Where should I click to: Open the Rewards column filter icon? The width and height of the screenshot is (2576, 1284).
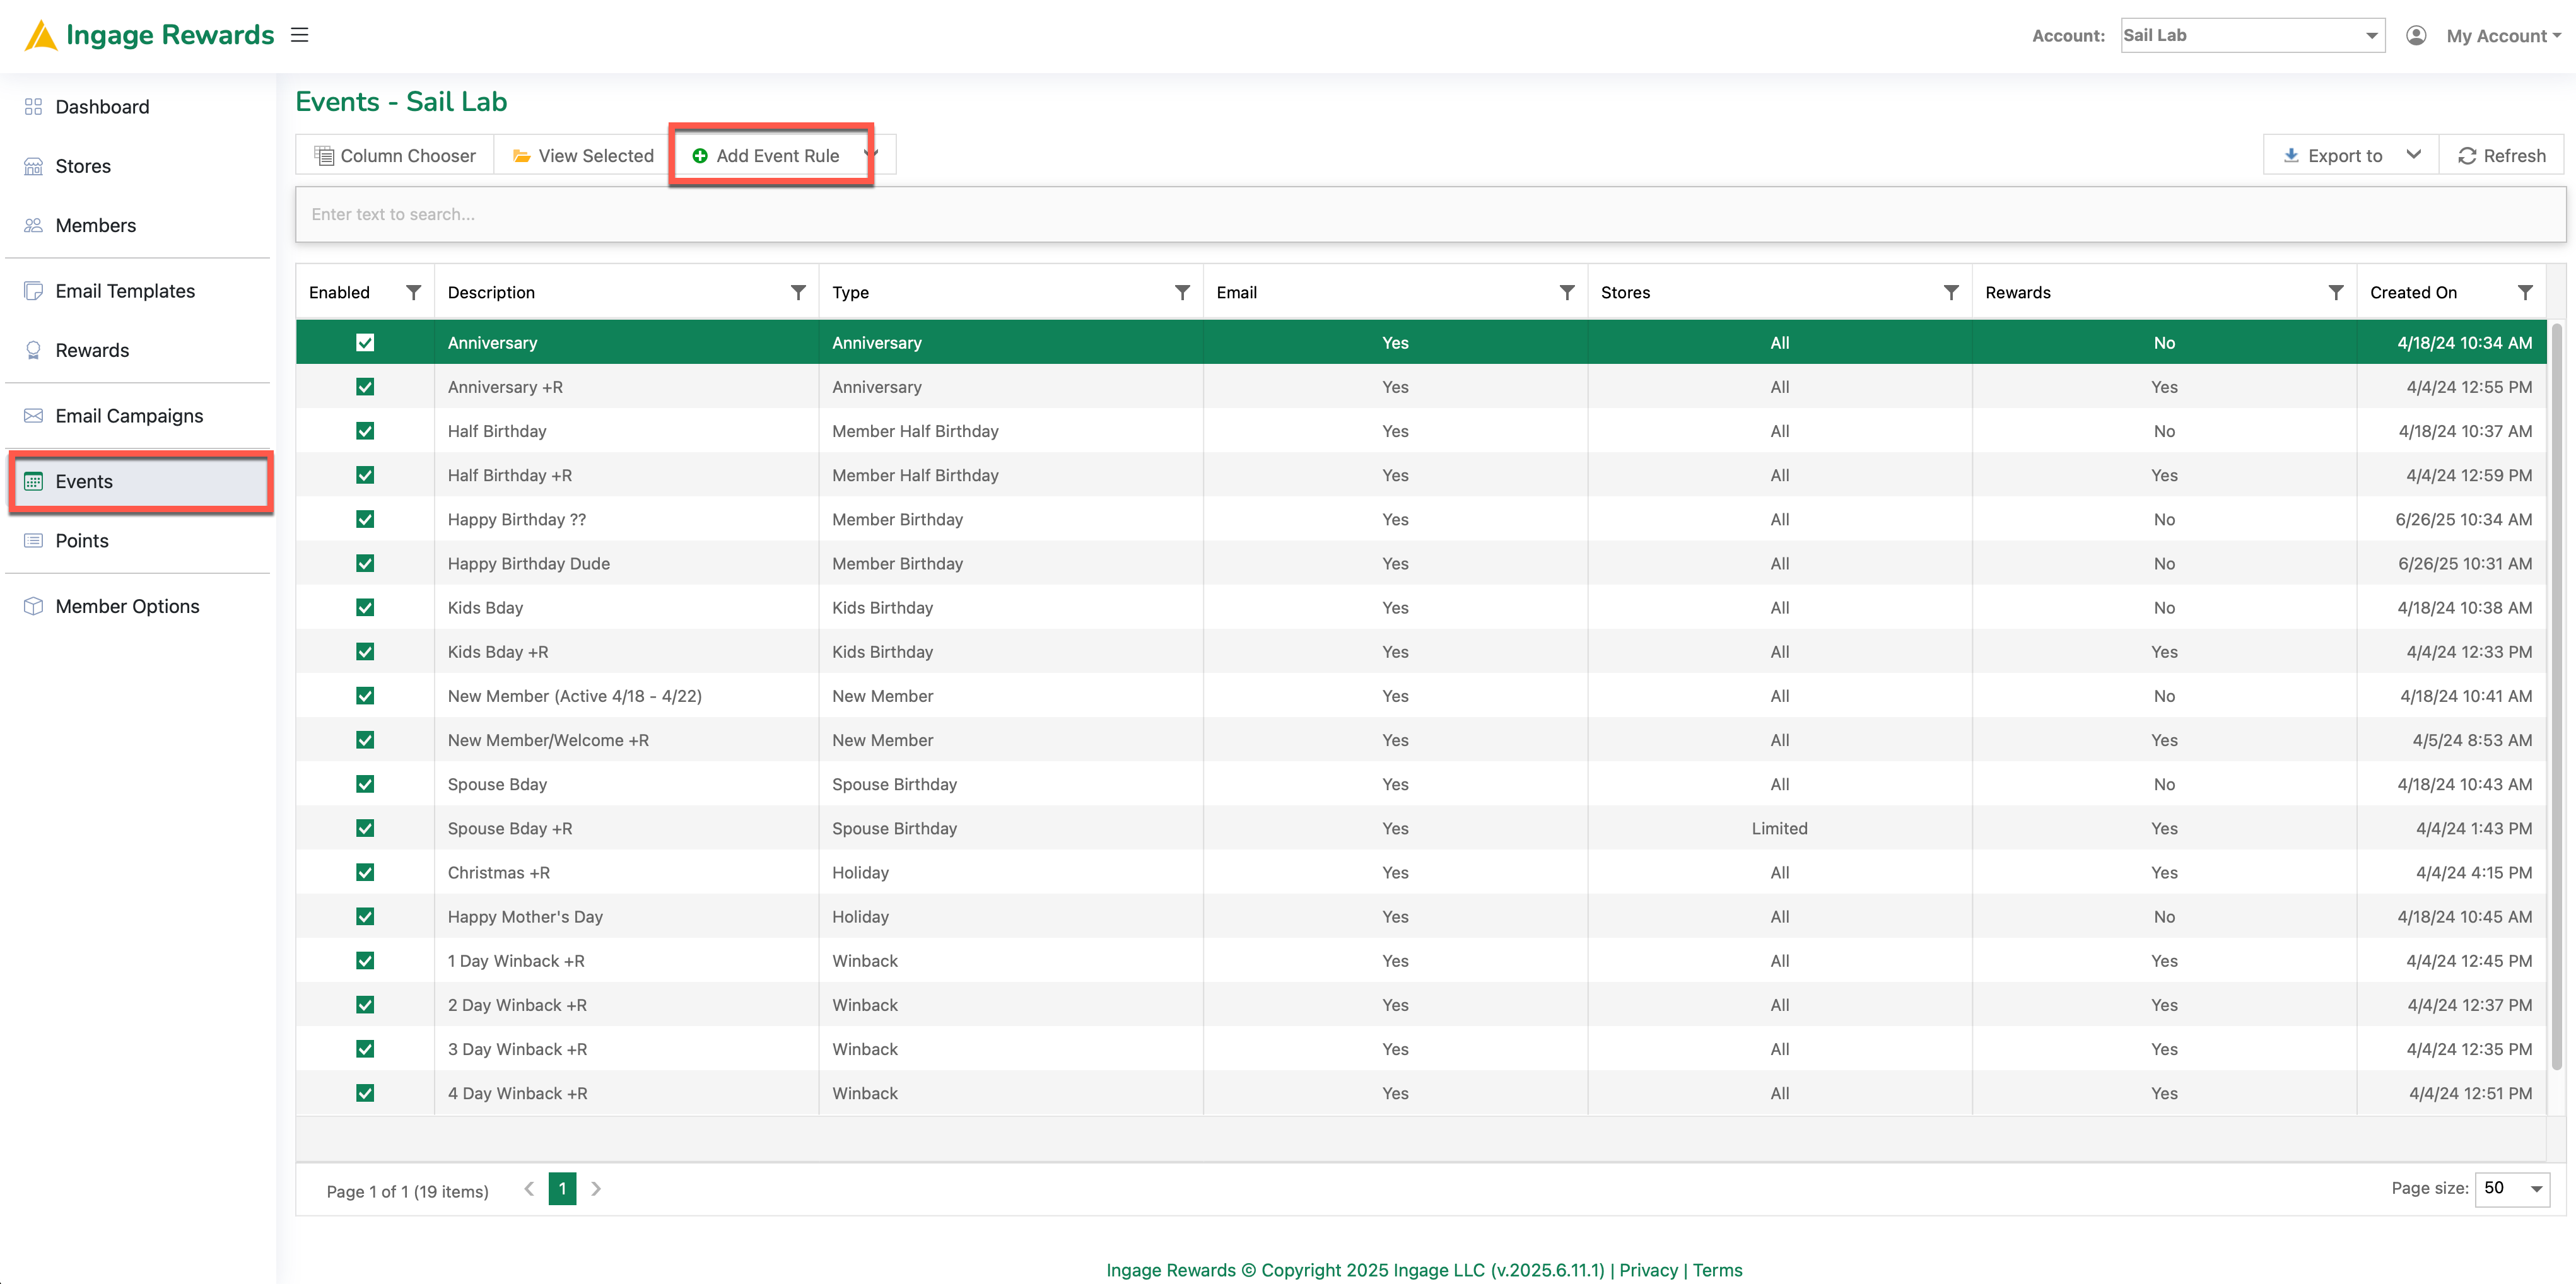[x=2335, y=292]
